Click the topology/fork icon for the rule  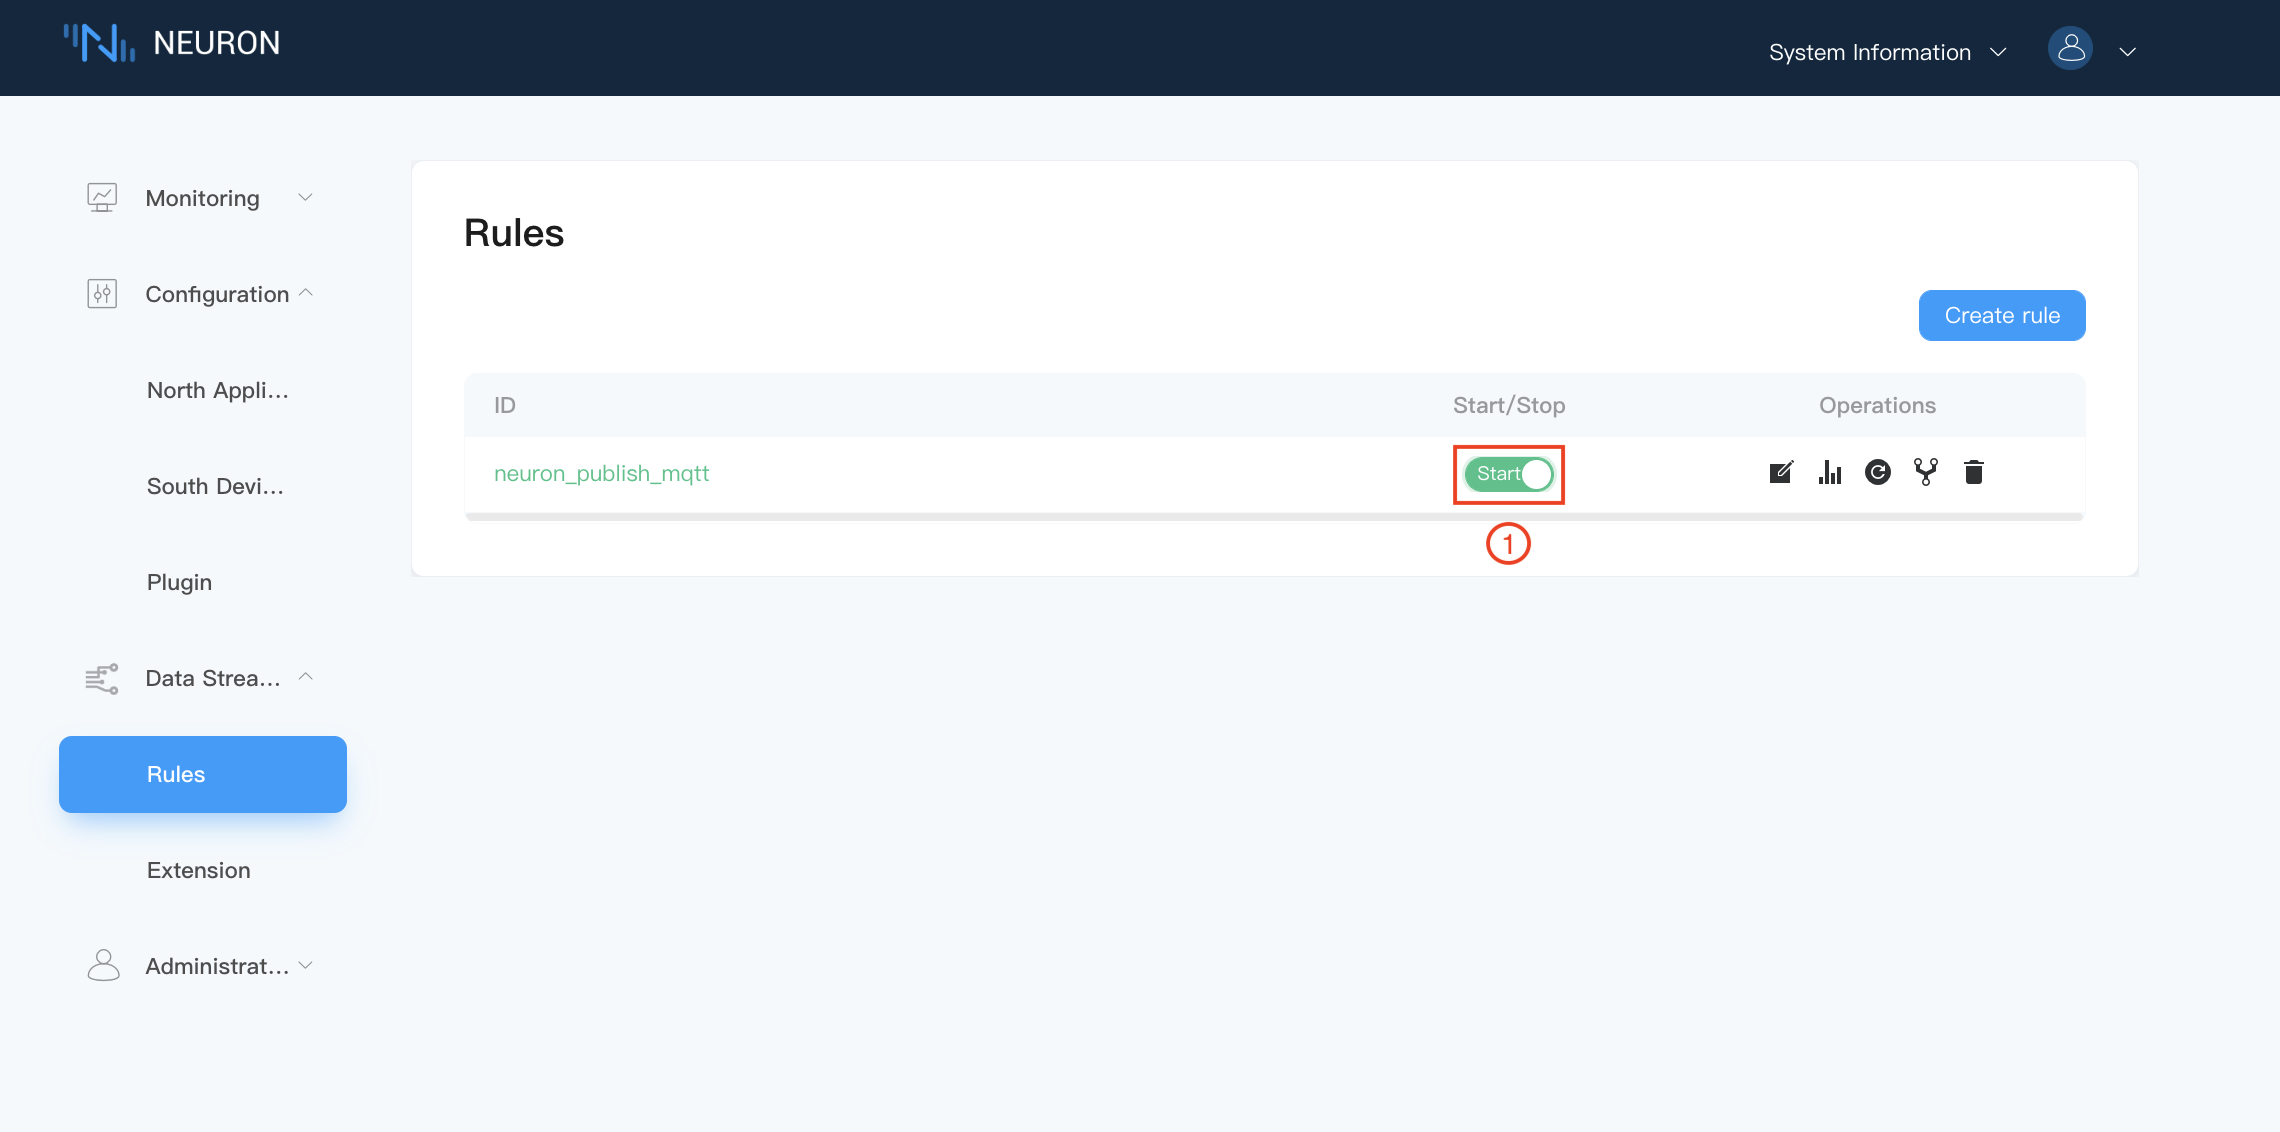click(x=1925, y=471)
